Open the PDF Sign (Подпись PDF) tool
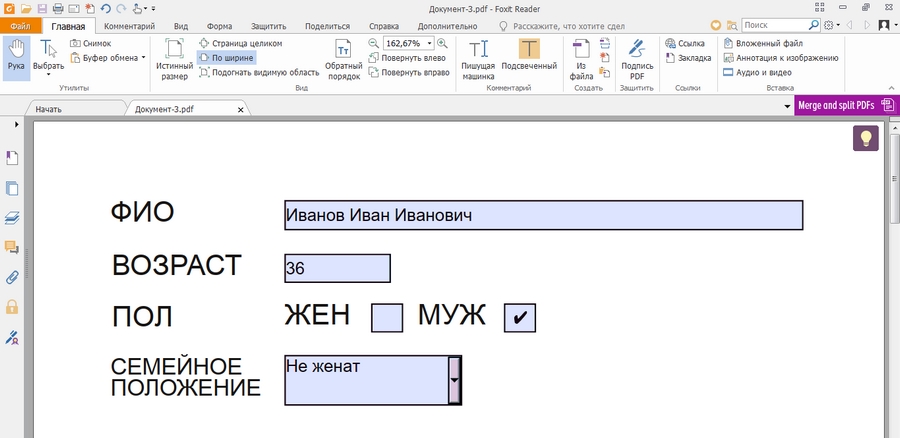 click(637, 59)
